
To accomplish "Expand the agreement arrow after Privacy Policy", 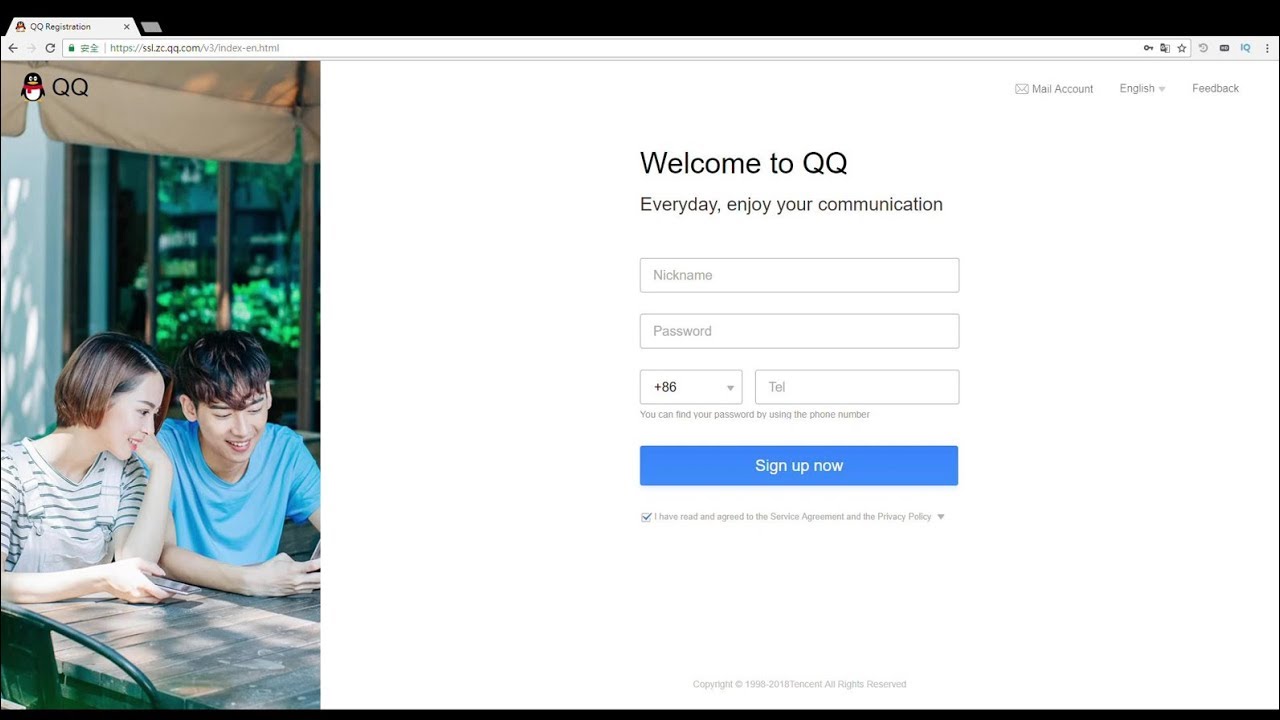I will [x=941, y=517].
